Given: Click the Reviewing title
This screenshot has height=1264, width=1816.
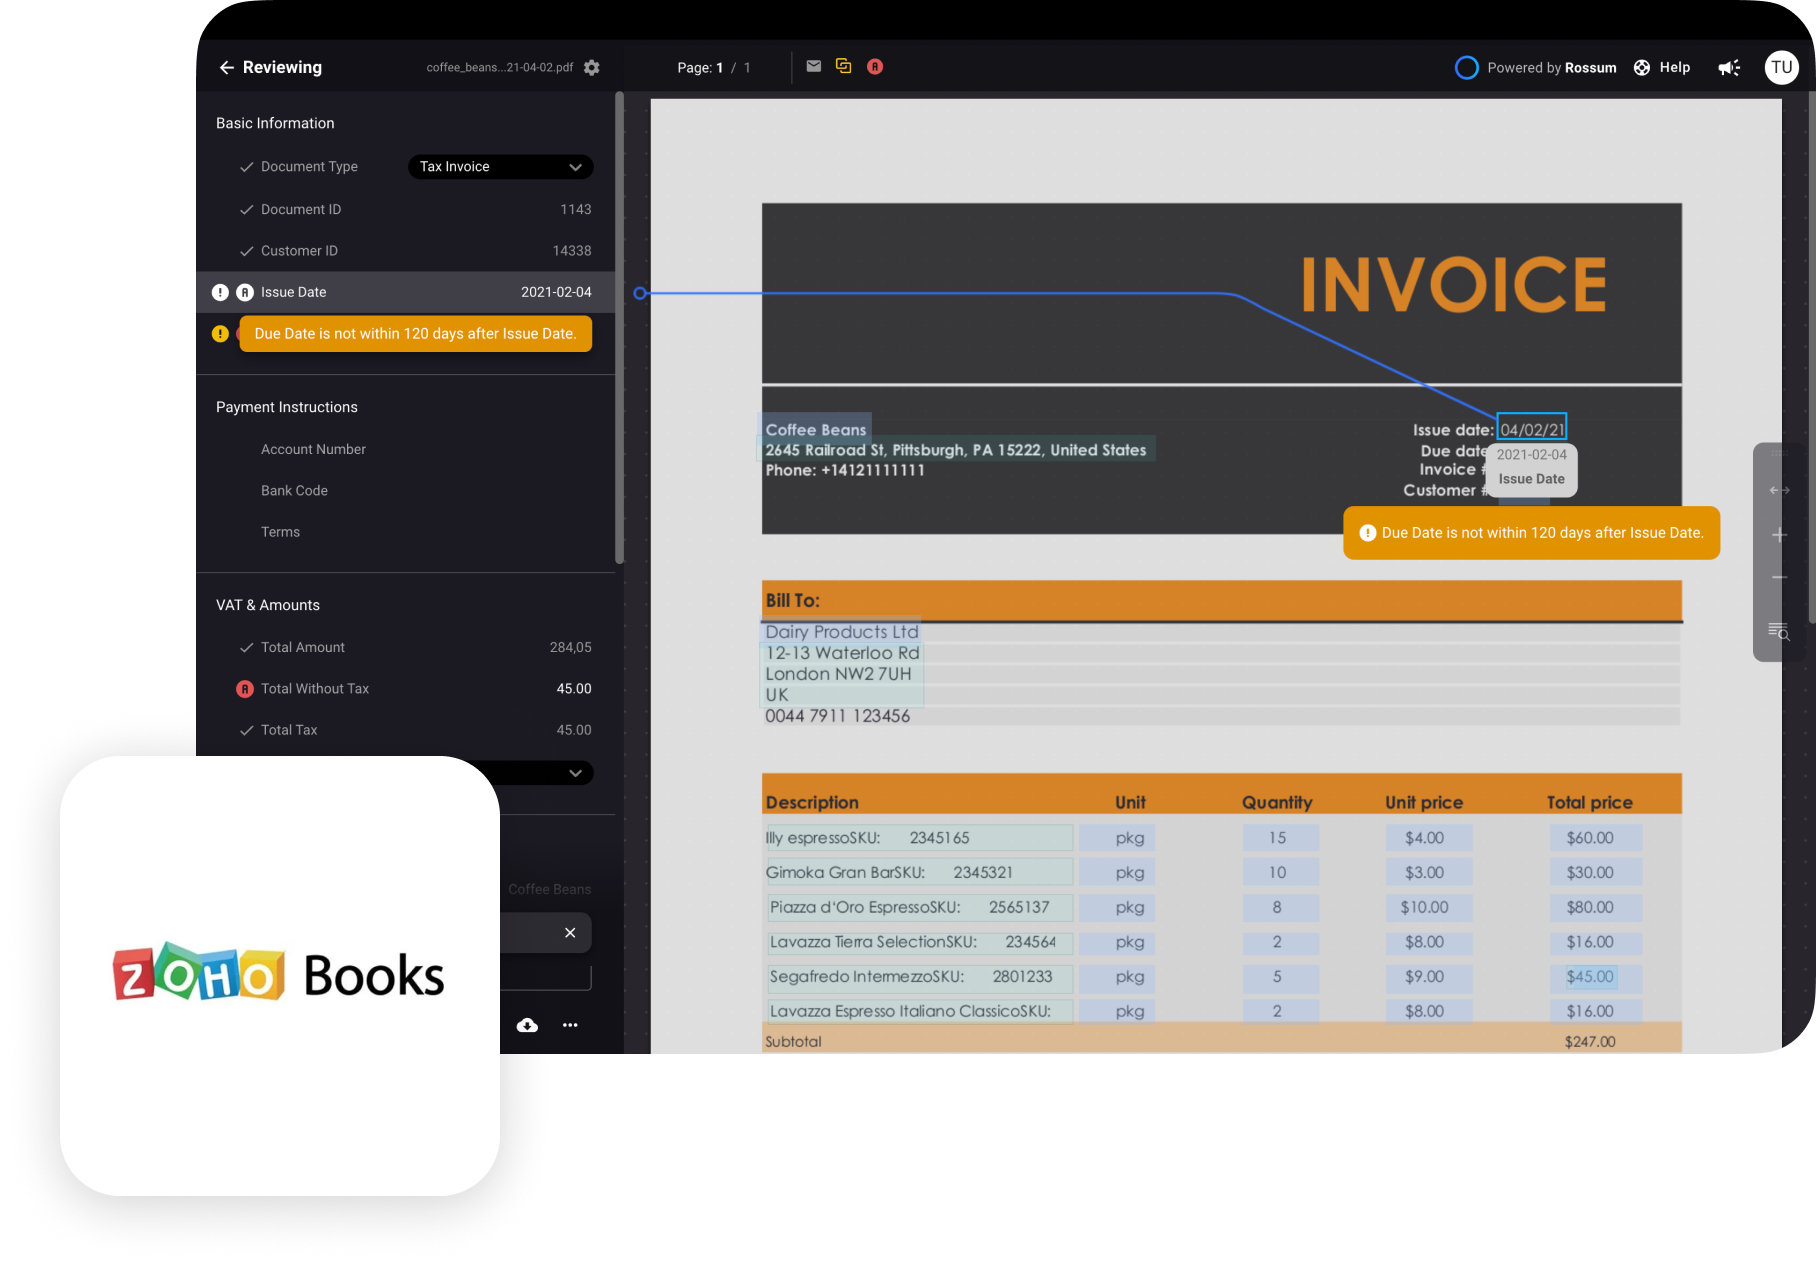Looking at the screenshot, I should pyautogui.click(x=282, y=67).
